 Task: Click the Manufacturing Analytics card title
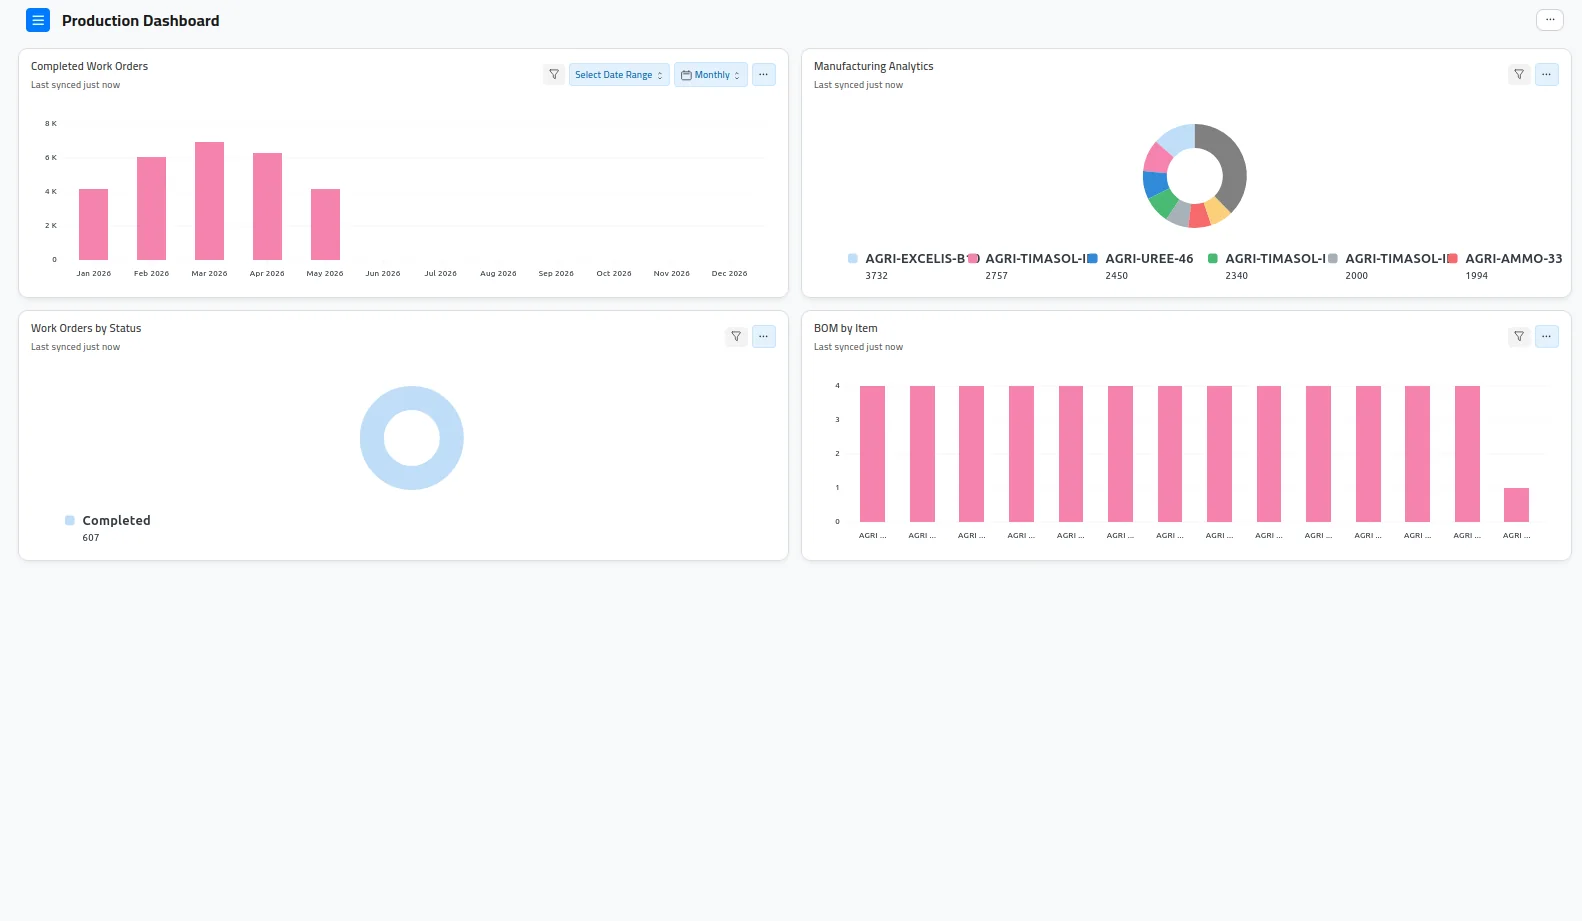[x=874, y=67]
